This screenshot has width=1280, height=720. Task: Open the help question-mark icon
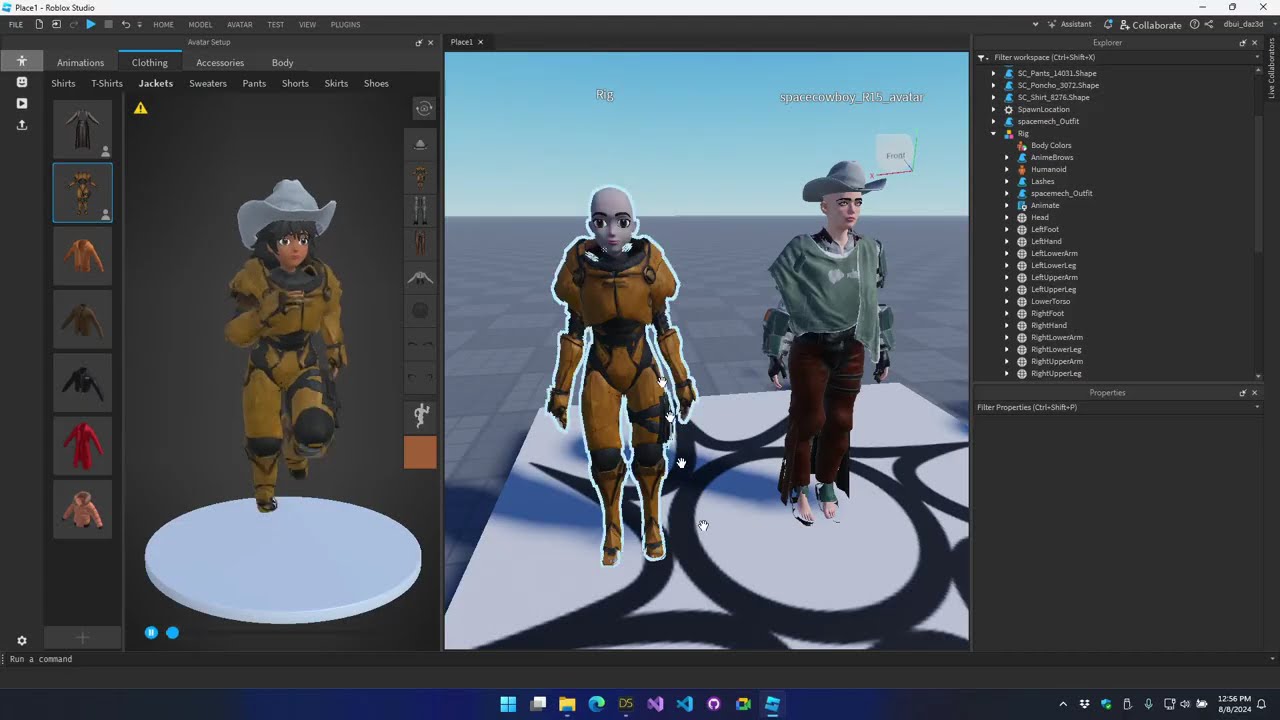[x=1194, y=24]
